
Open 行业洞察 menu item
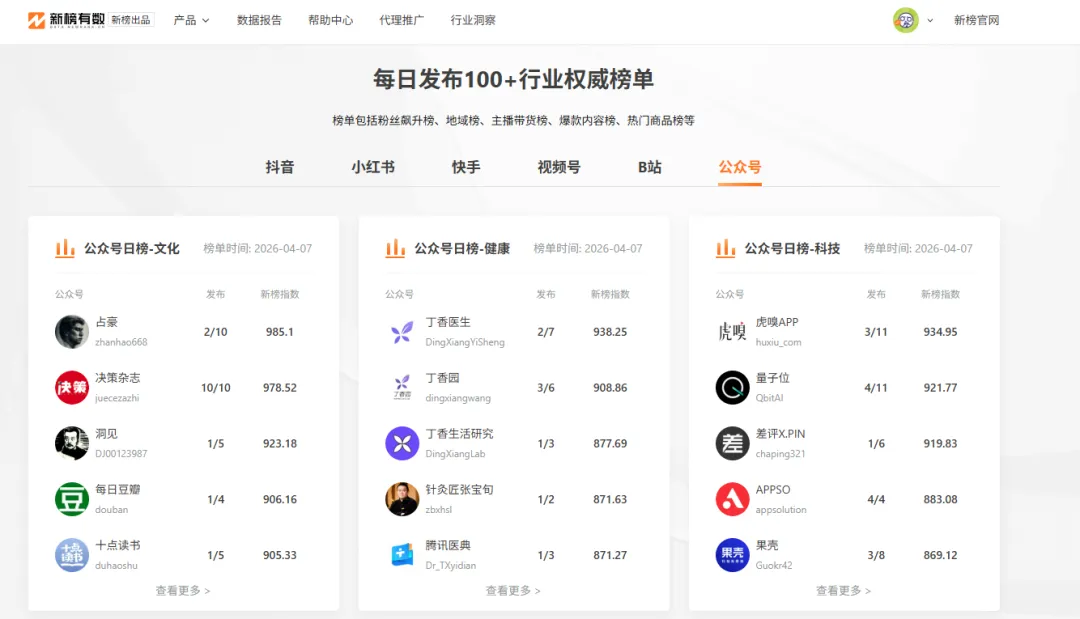473,20
